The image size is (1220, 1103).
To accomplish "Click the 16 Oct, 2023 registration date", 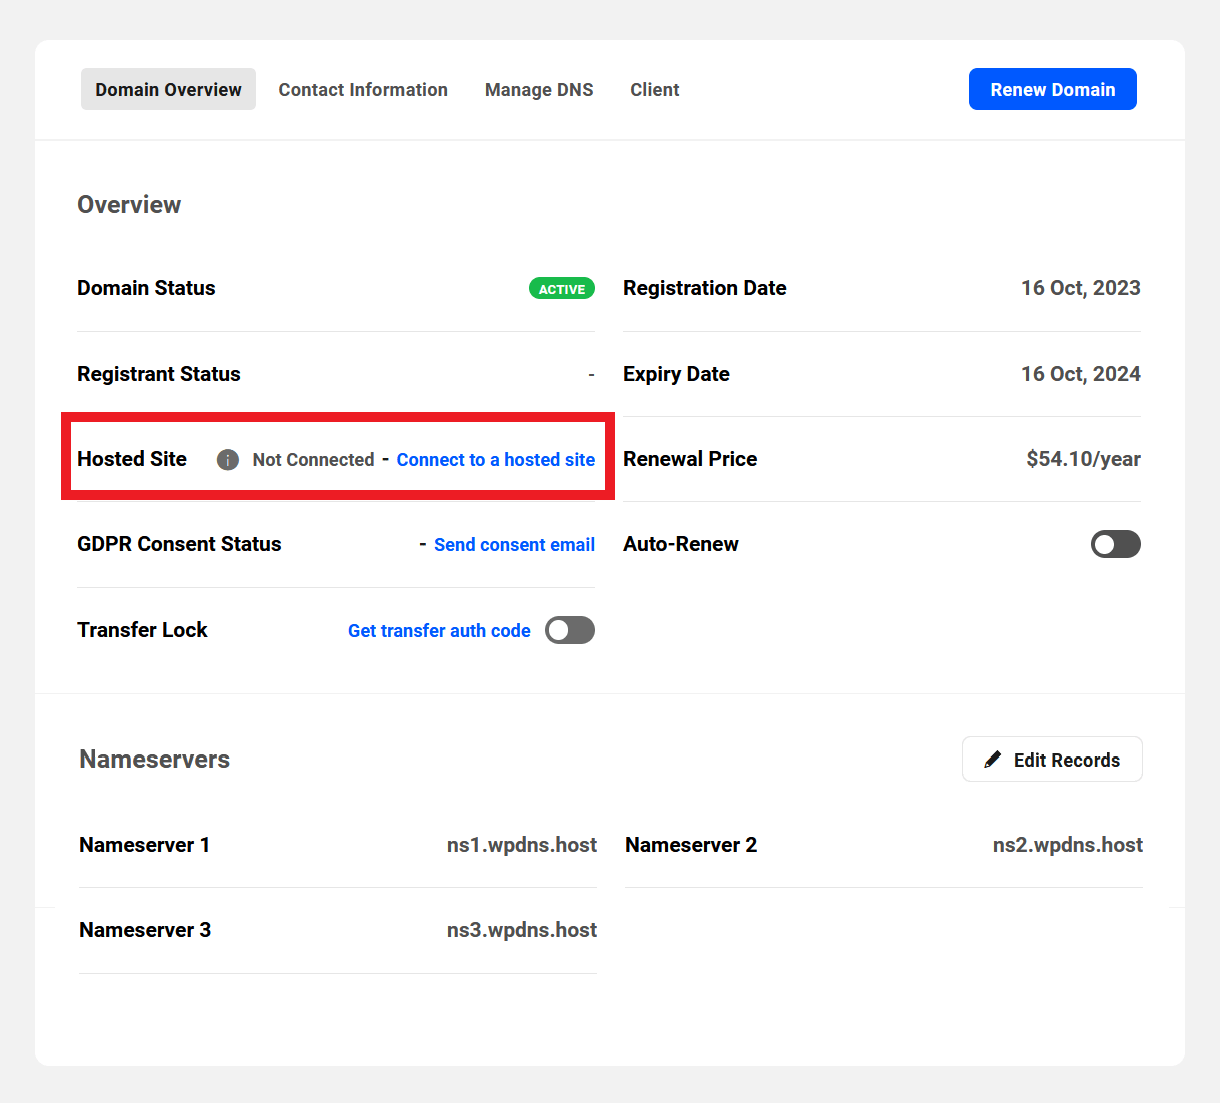I will (x=1081, y=288).
